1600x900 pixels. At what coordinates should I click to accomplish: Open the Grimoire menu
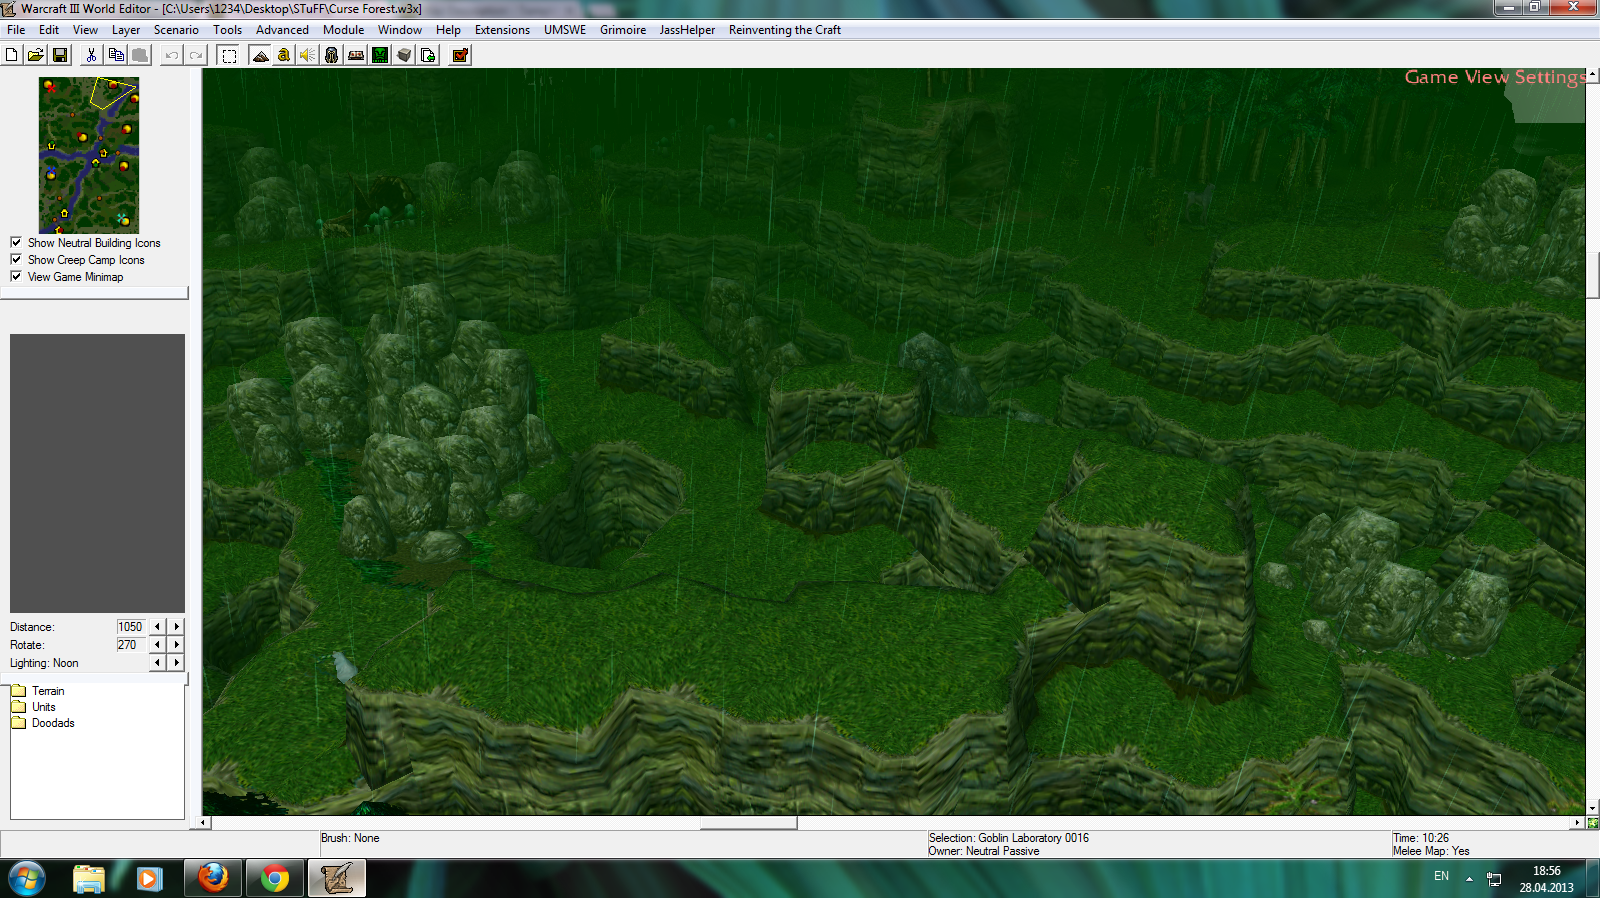coord(623,30)
